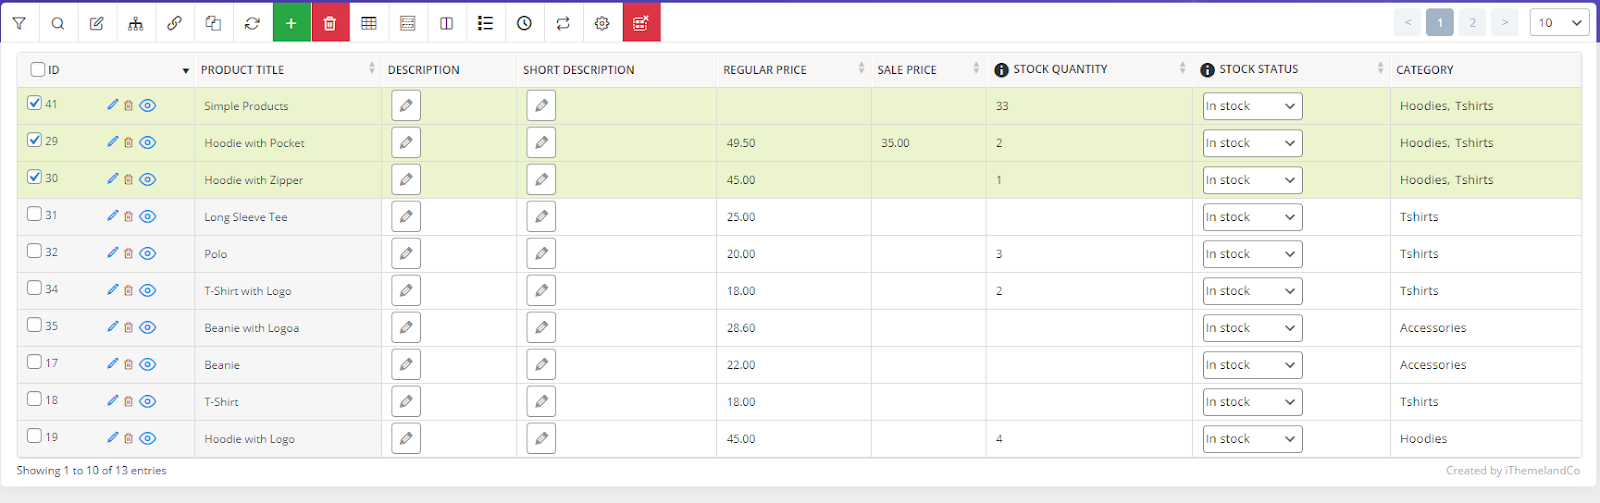
Task: Toggle the select-all ID header checkbox
Action: point(38,69)
